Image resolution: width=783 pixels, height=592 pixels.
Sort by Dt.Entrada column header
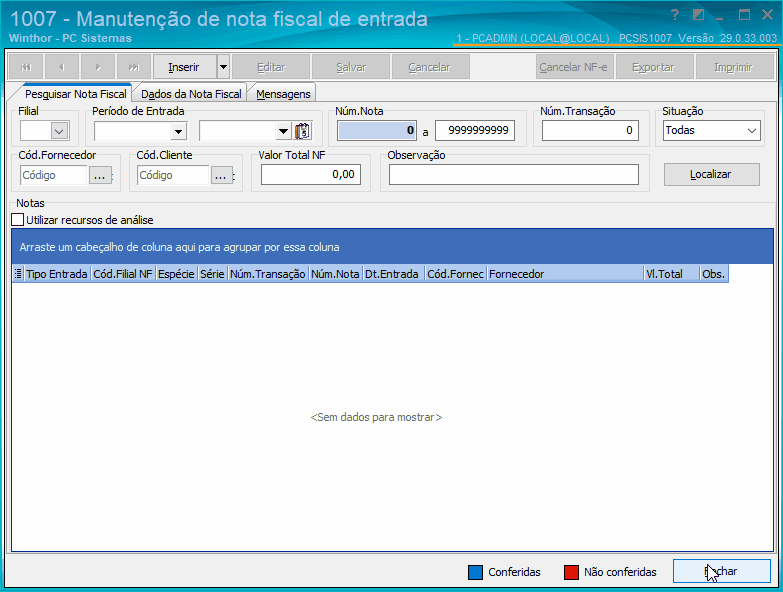(x=393, y=274)
